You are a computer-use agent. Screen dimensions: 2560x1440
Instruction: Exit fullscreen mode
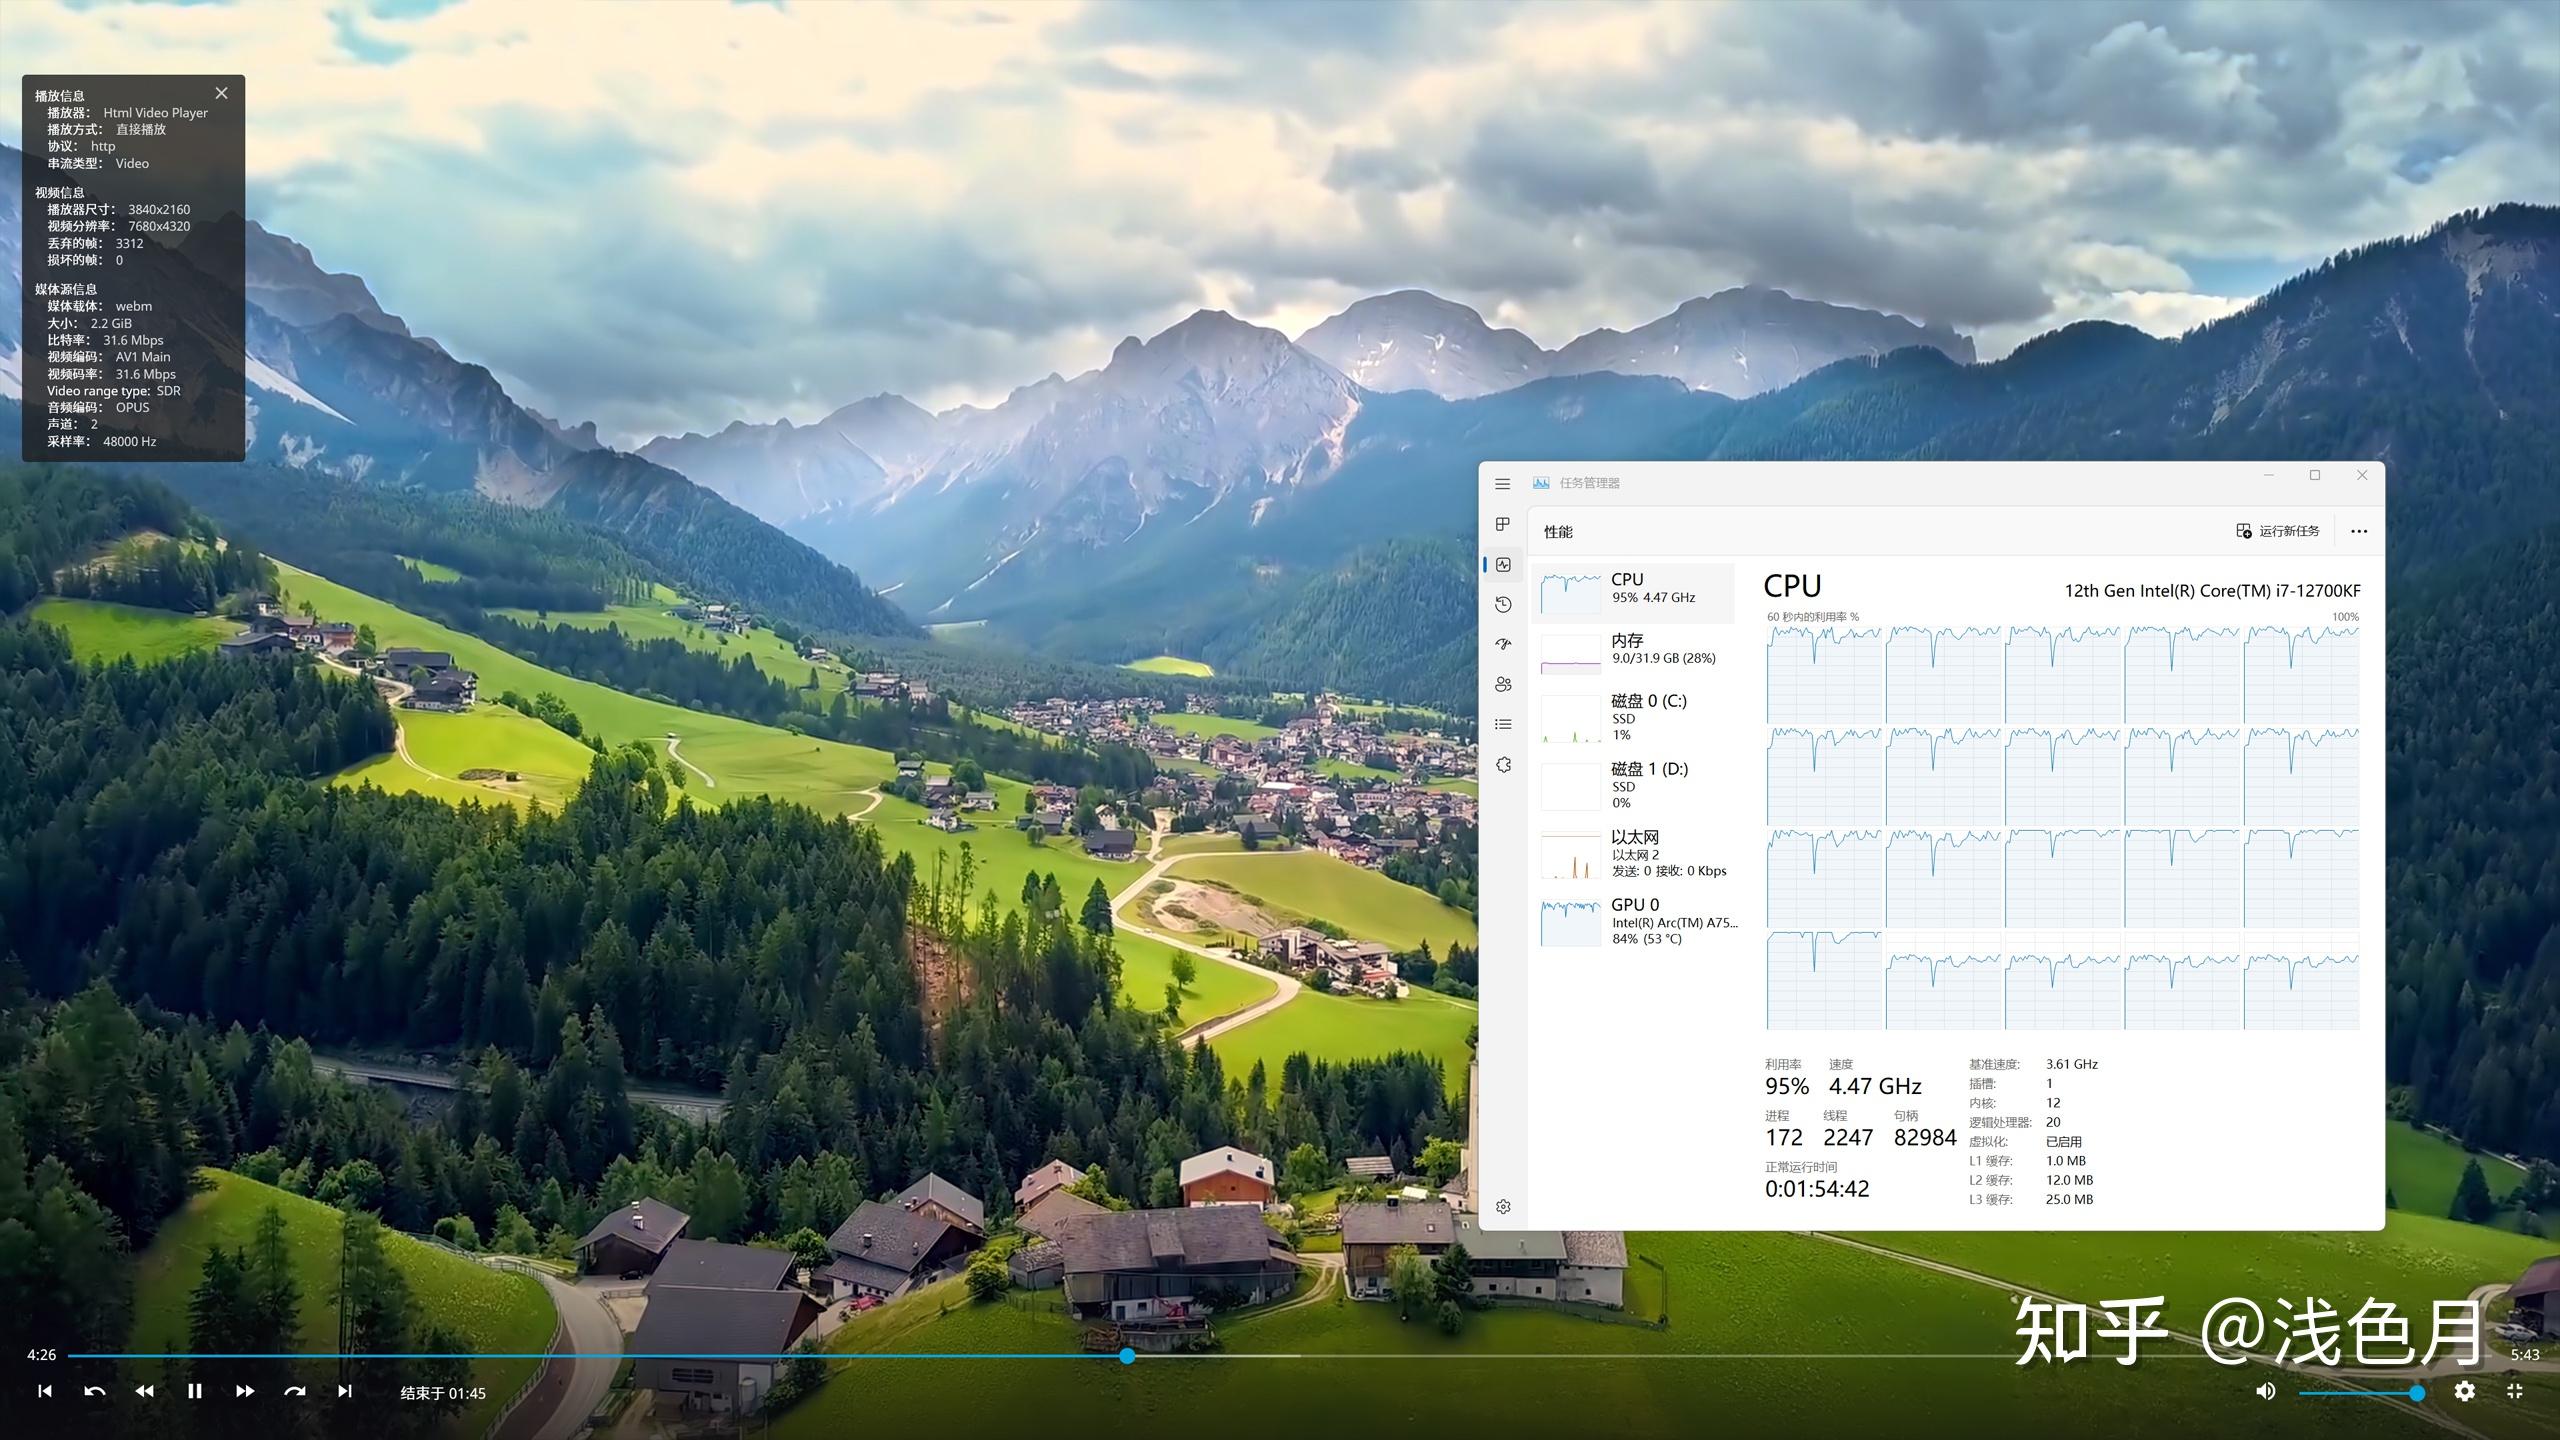tap(2515, 1391)
